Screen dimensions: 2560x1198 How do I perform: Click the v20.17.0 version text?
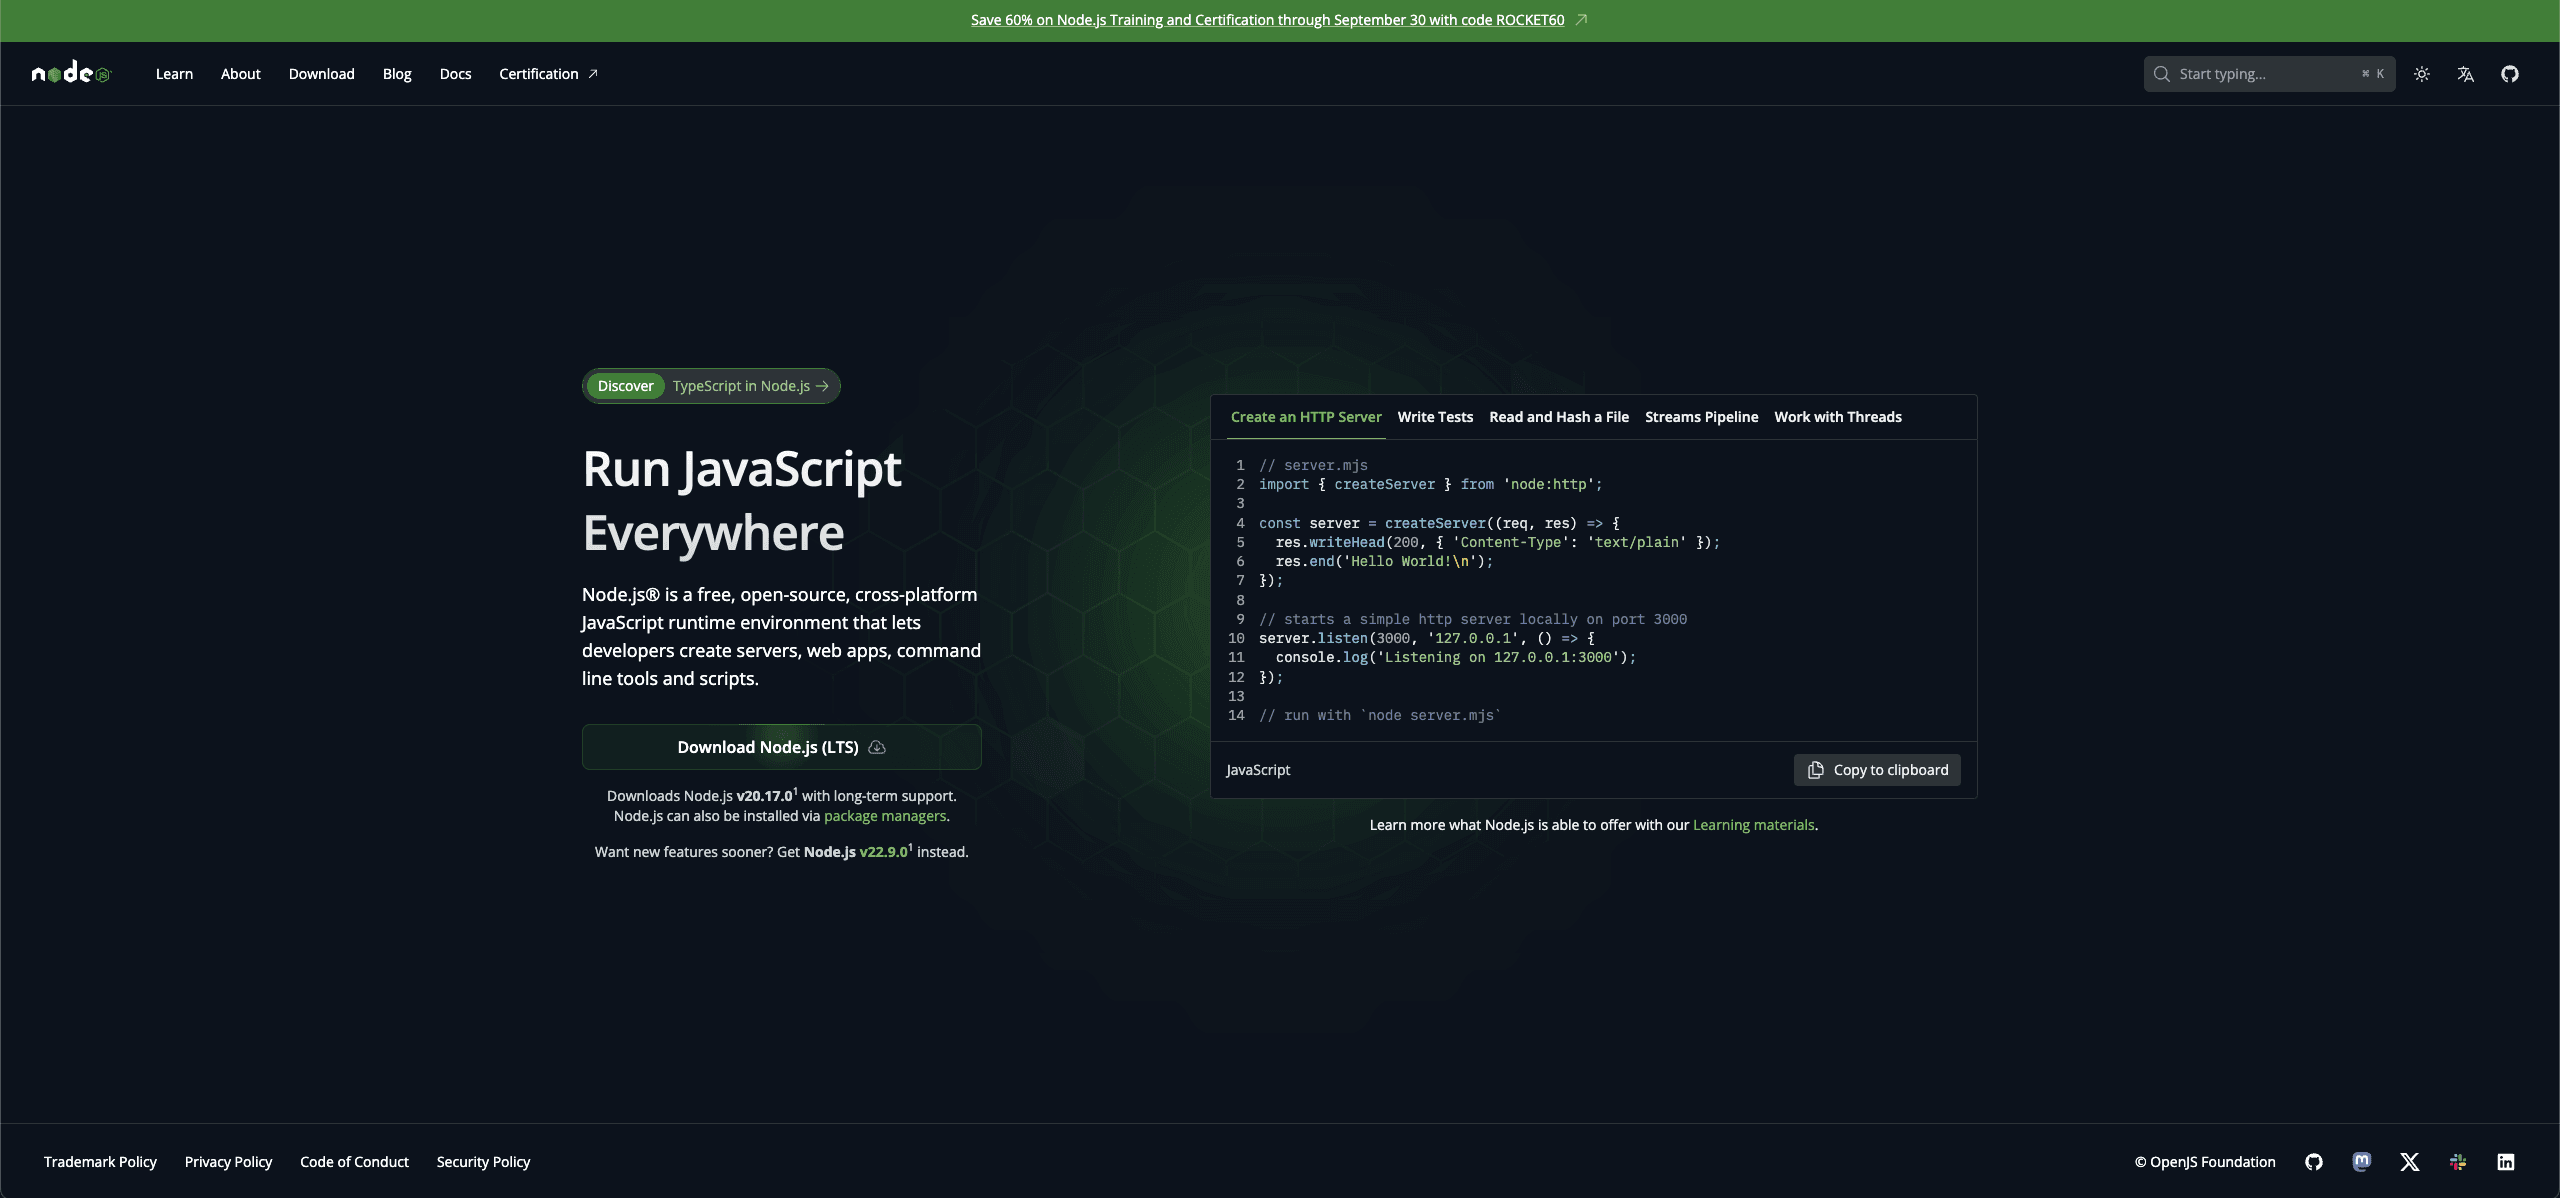(x=765, y=796)
